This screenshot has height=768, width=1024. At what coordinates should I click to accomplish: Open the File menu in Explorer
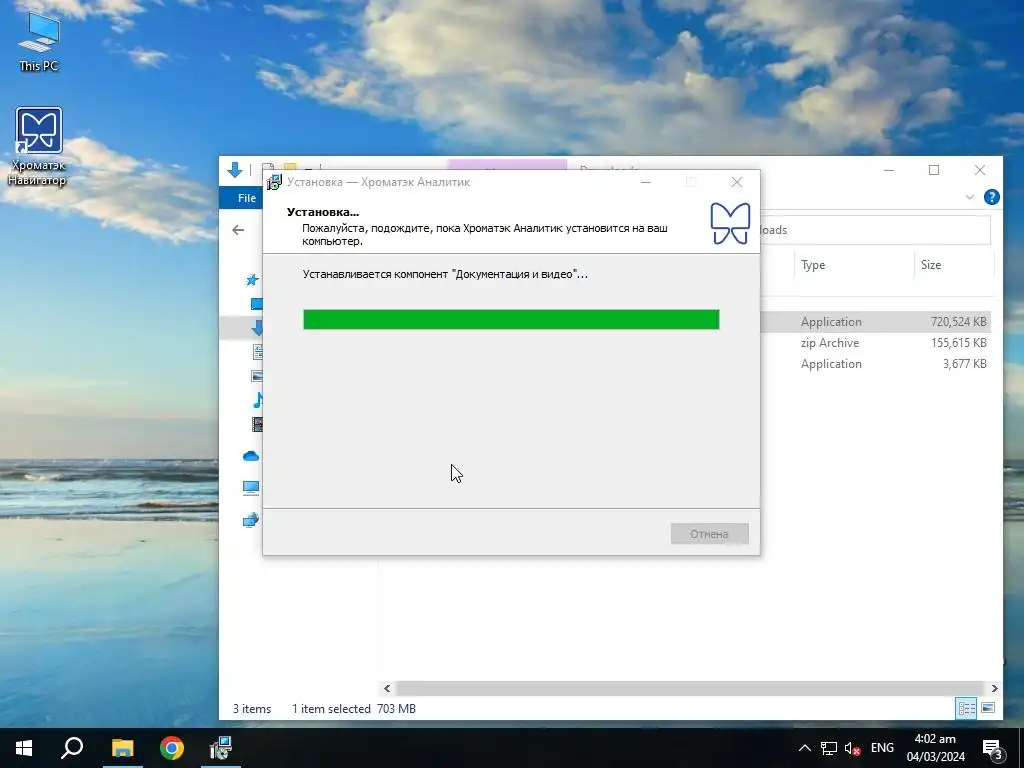click(247, 198)
